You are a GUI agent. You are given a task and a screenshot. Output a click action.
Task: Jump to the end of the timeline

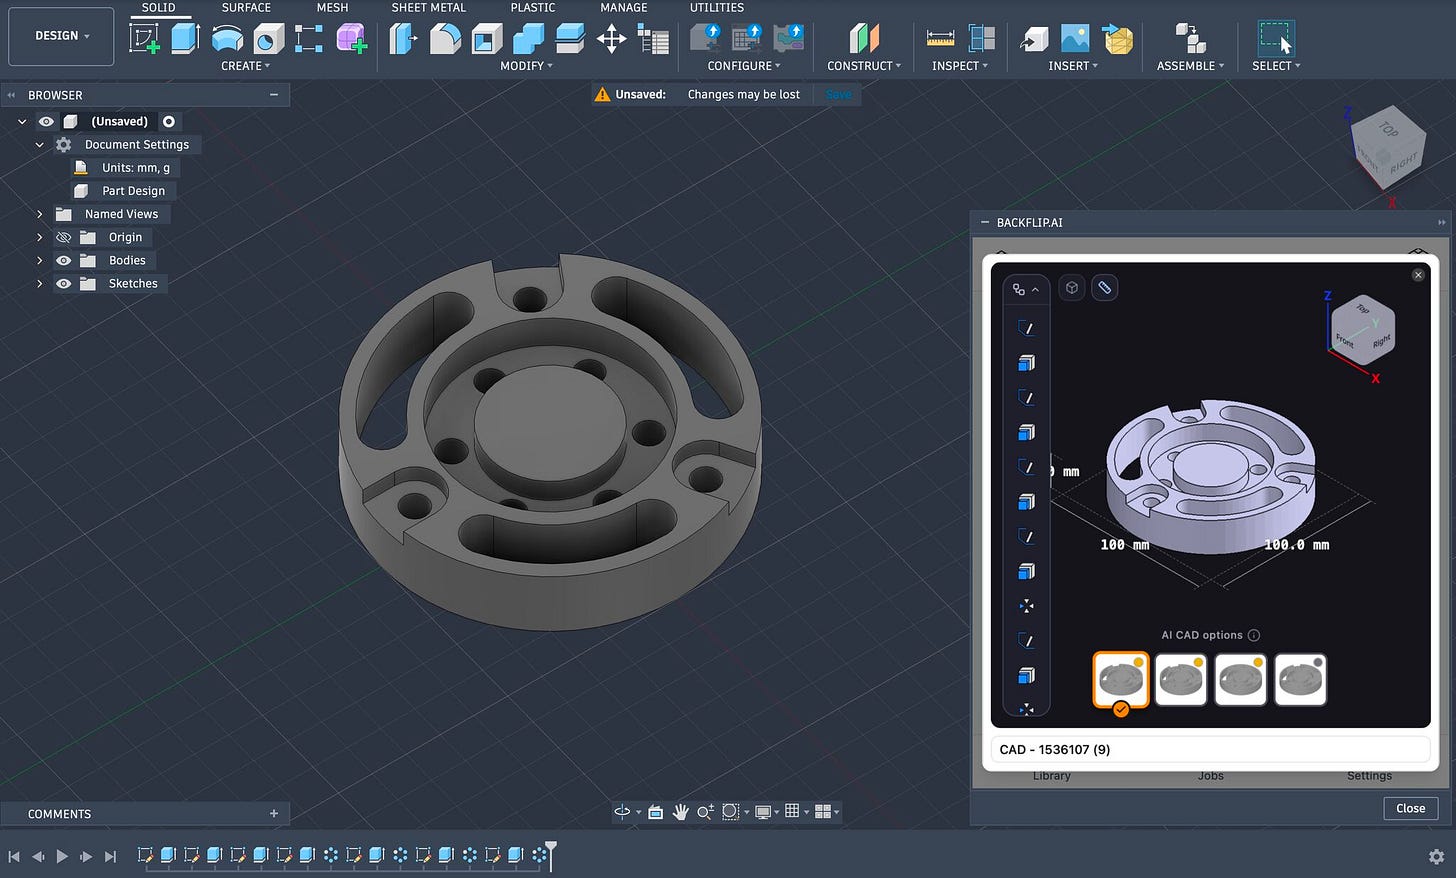[111, 856]
